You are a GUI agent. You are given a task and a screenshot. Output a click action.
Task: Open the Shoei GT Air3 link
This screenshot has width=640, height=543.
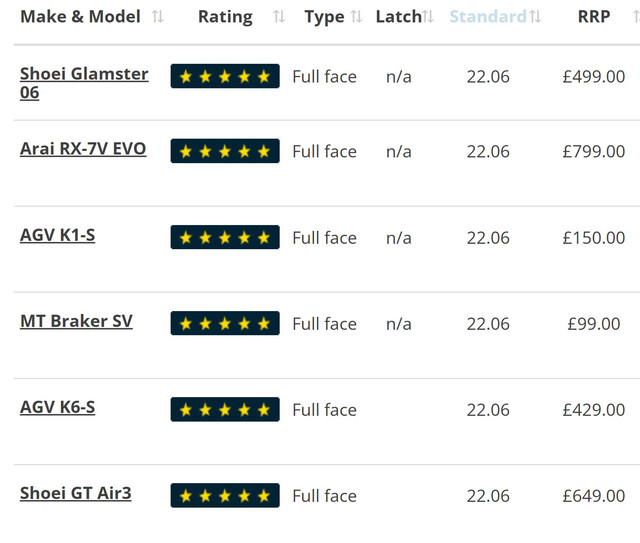click(x=76, y=493)
